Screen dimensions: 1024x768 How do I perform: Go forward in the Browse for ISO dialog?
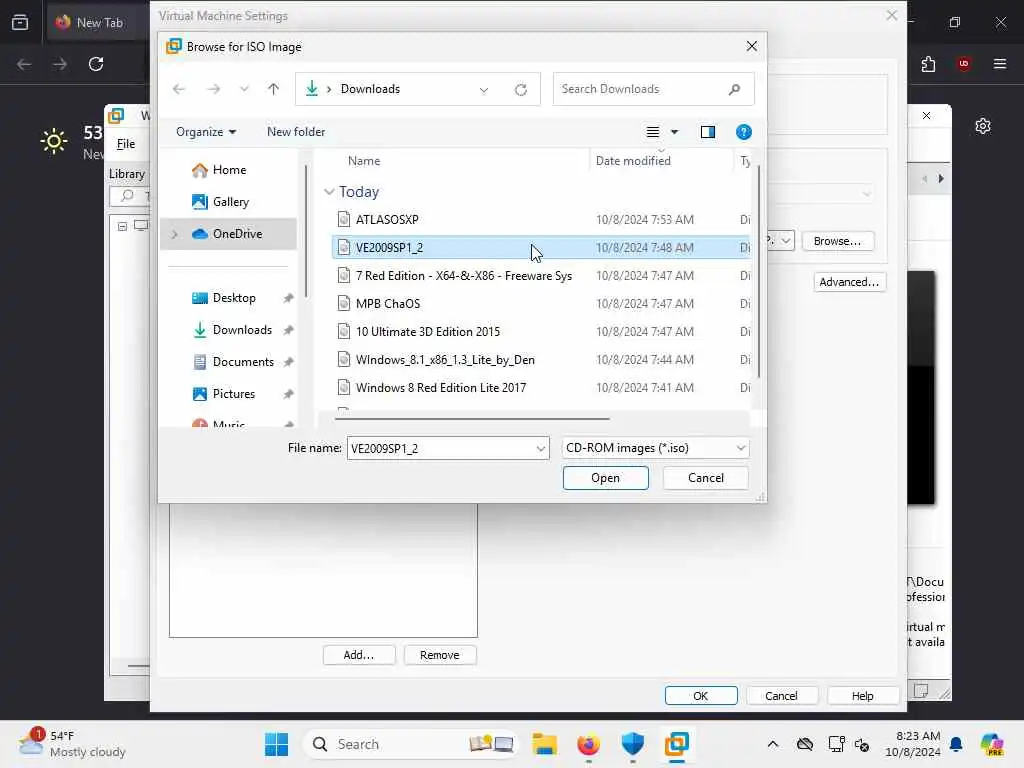(x=214, y=89)
